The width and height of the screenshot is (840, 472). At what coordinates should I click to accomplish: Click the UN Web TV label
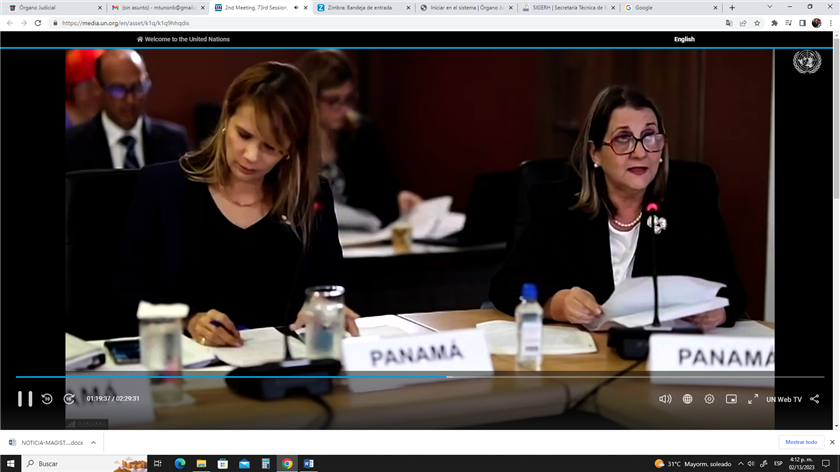(x=784, y=400)
